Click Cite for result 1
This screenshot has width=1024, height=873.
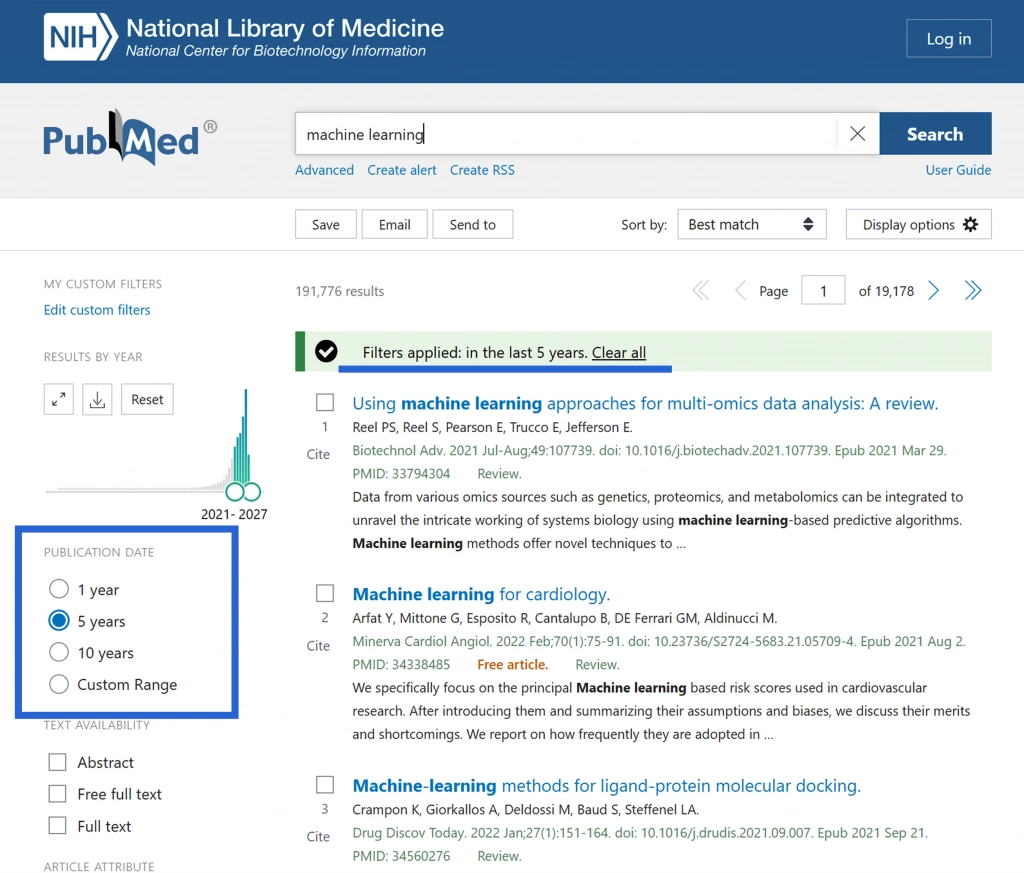318,454
